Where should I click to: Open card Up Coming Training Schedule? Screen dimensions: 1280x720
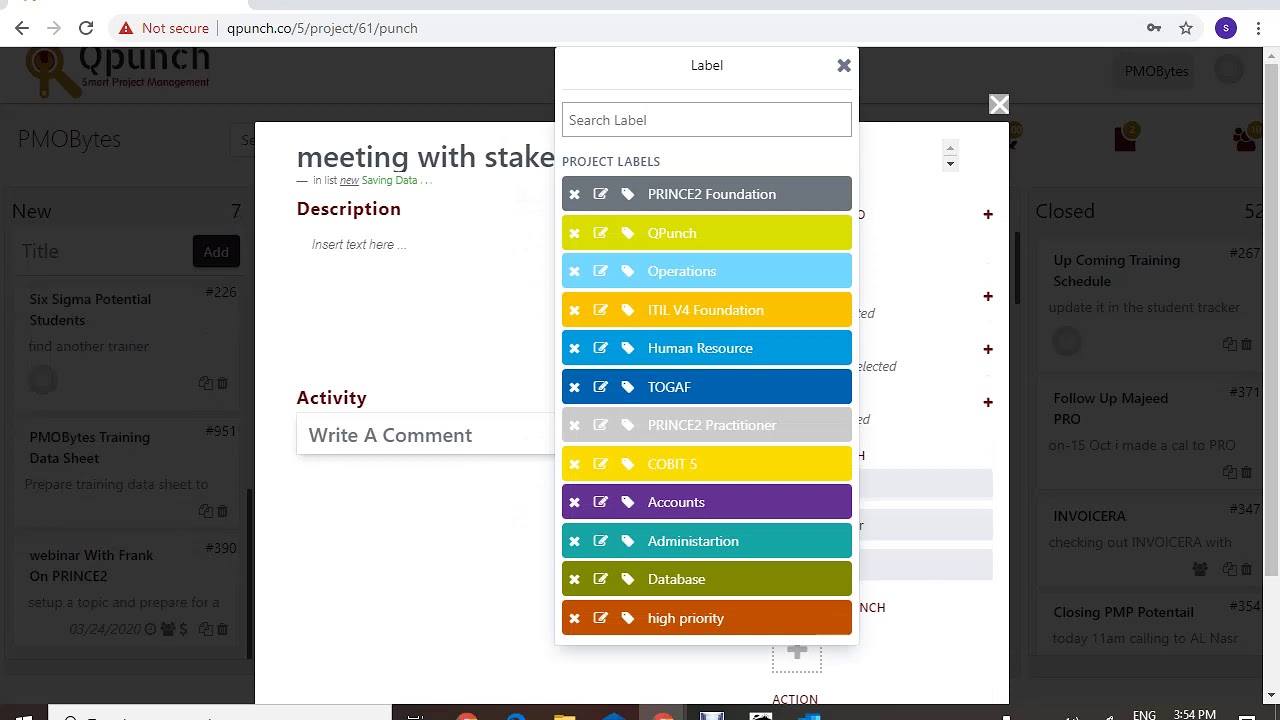point(1116,270)
